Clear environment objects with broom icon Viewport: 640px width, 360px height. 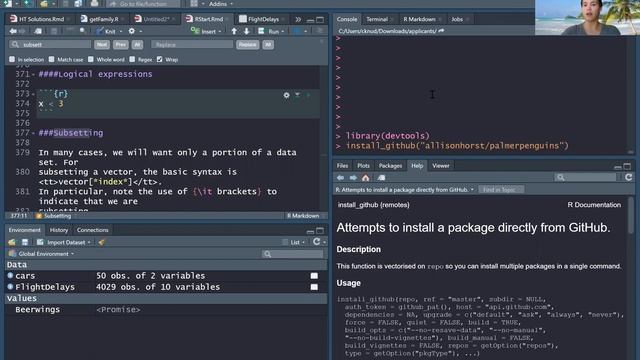101,242
